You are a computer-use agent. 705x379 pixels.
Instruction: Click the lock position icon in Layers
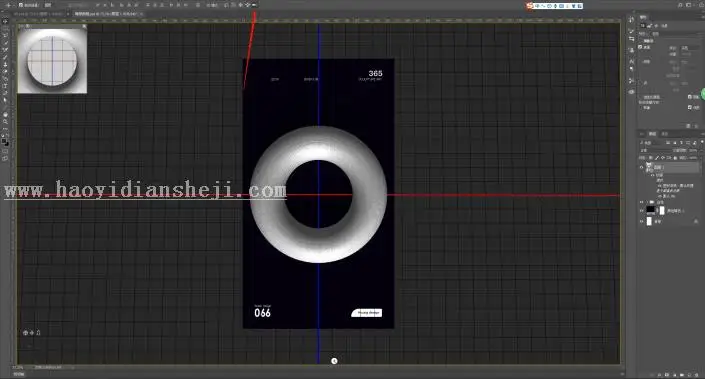tap(663, 158)
